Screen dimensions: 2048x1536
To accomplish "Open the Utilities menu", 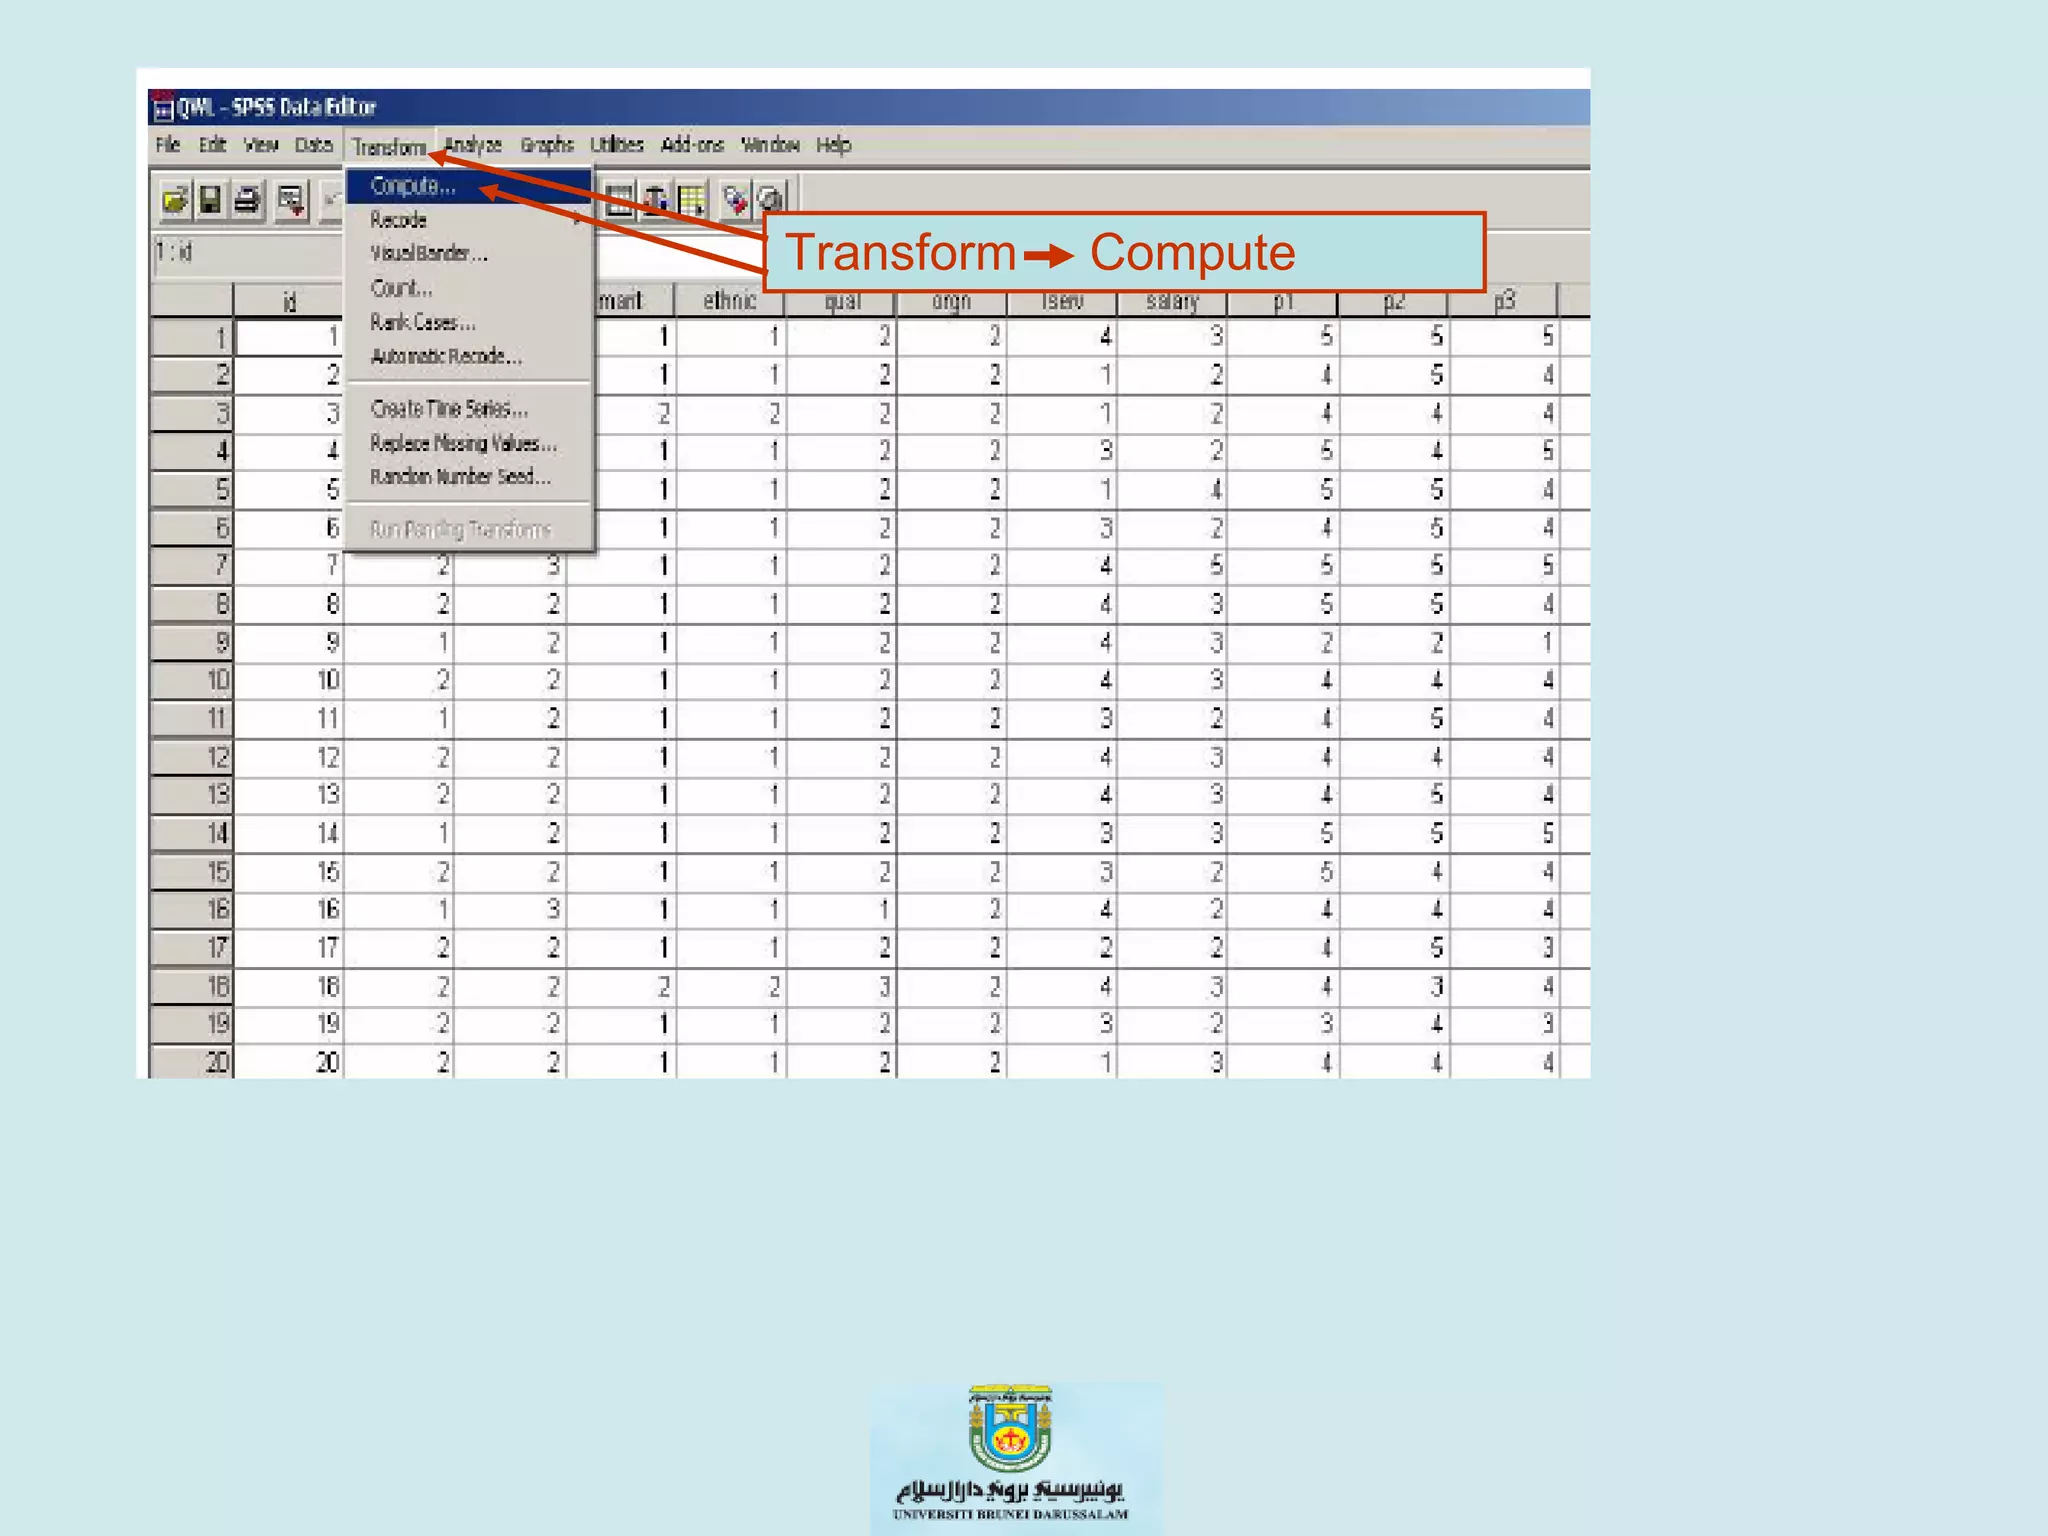I will (617, 145).
